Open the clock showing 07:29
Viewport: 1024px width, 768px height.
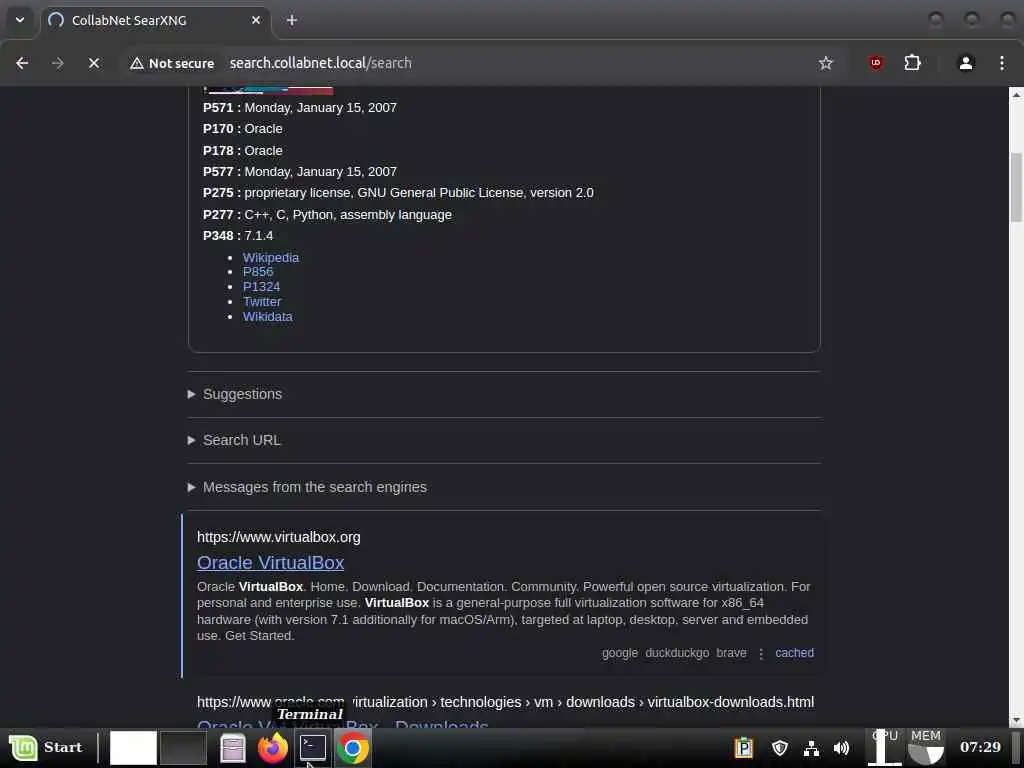980,747
